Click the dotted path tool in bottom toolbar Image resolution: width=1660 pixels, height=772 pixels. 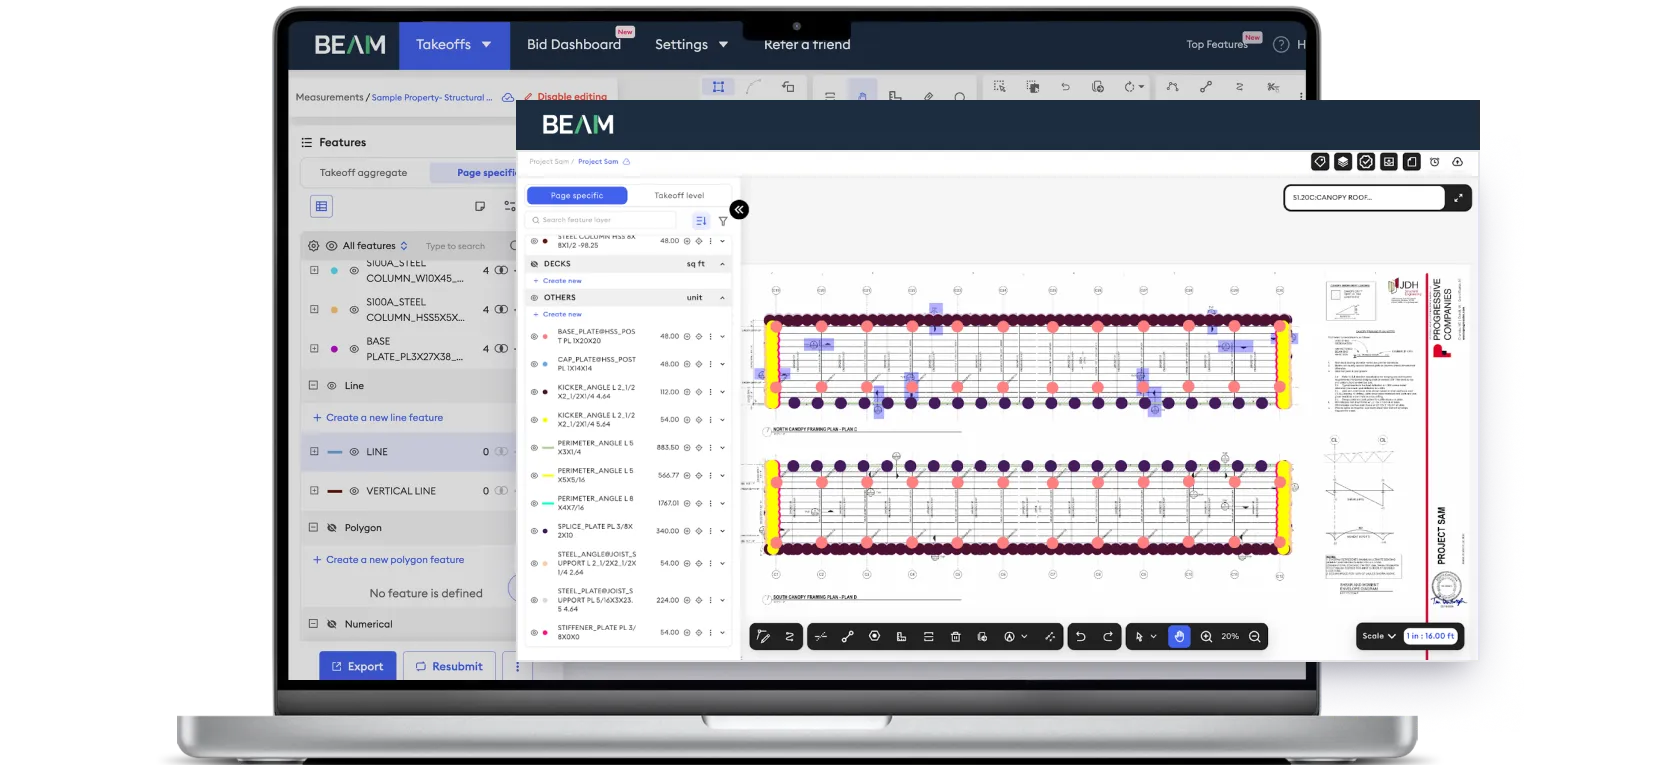coord(1050,637)
